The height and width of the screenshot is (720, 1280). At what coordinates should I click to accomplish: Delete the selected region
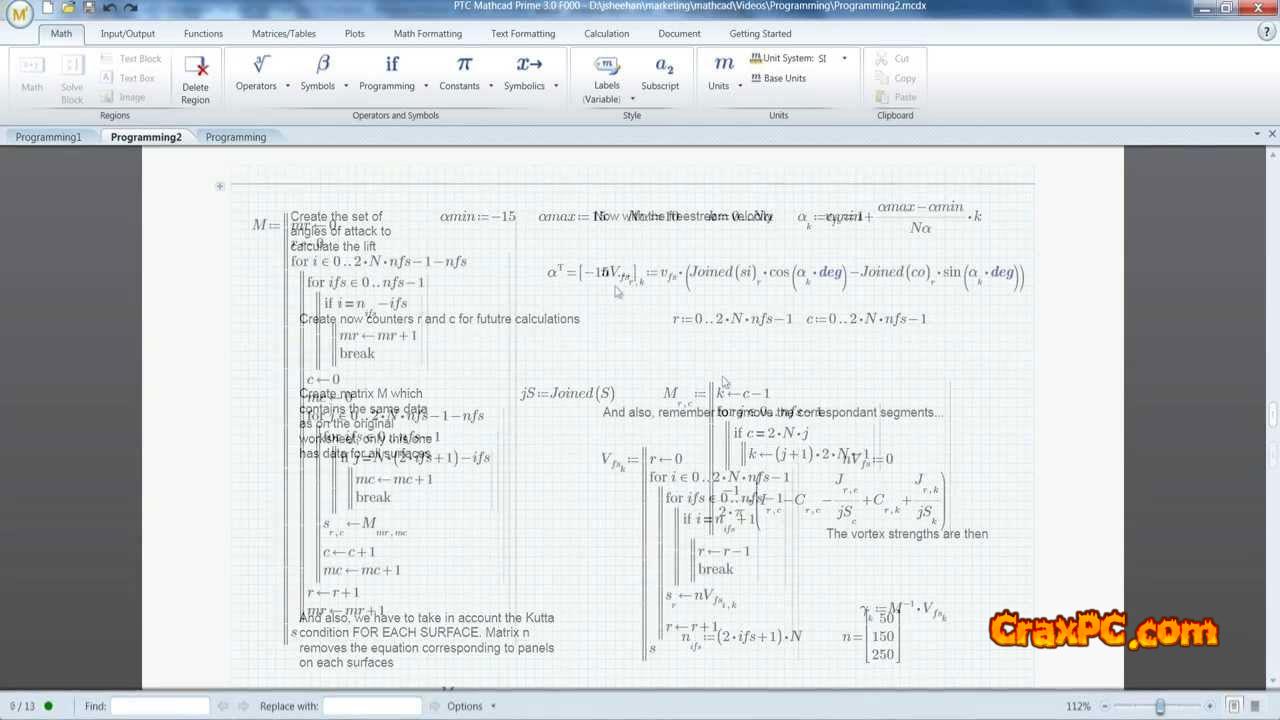(195, 78)
